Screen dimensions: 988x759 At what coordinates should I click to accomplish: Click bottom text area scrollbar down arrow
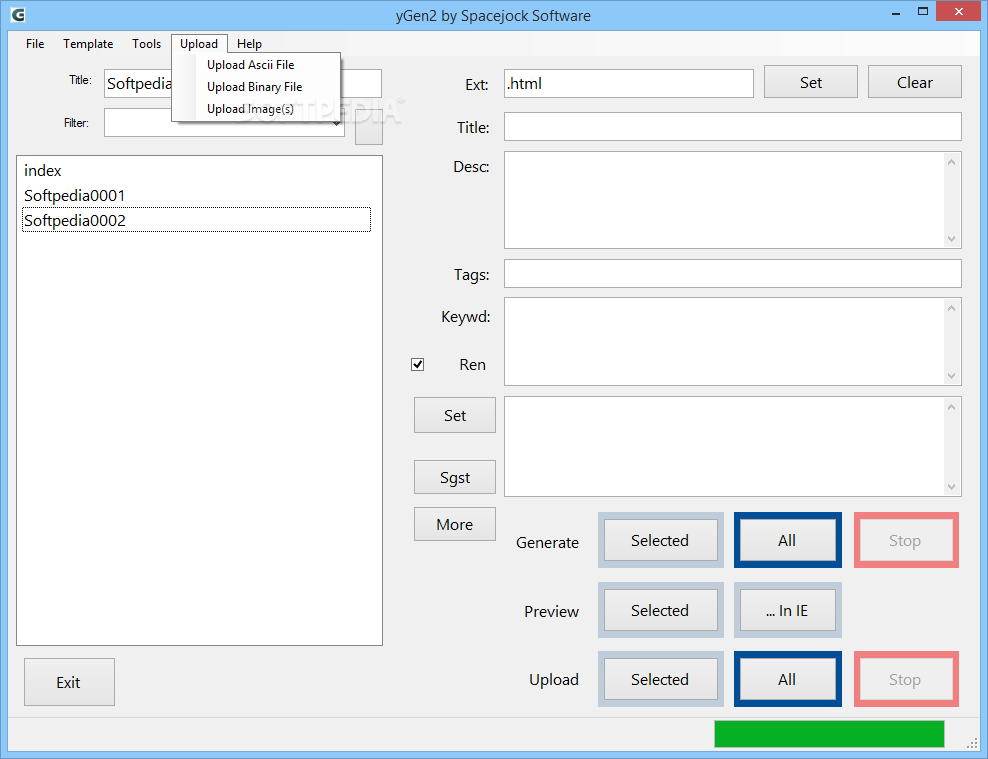click(x=951, y=487)
